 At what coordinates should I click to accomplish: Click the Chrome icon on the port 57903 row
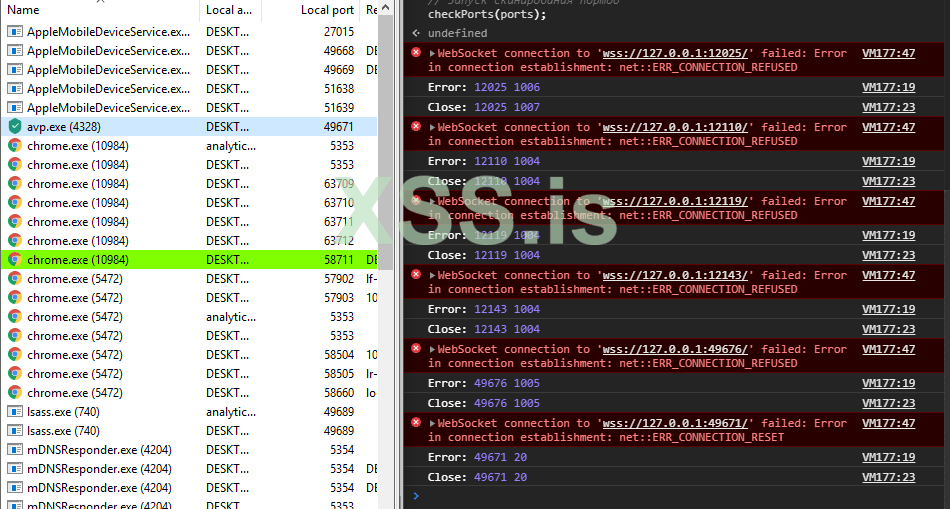pyautogui.click(x=15, y=298)
